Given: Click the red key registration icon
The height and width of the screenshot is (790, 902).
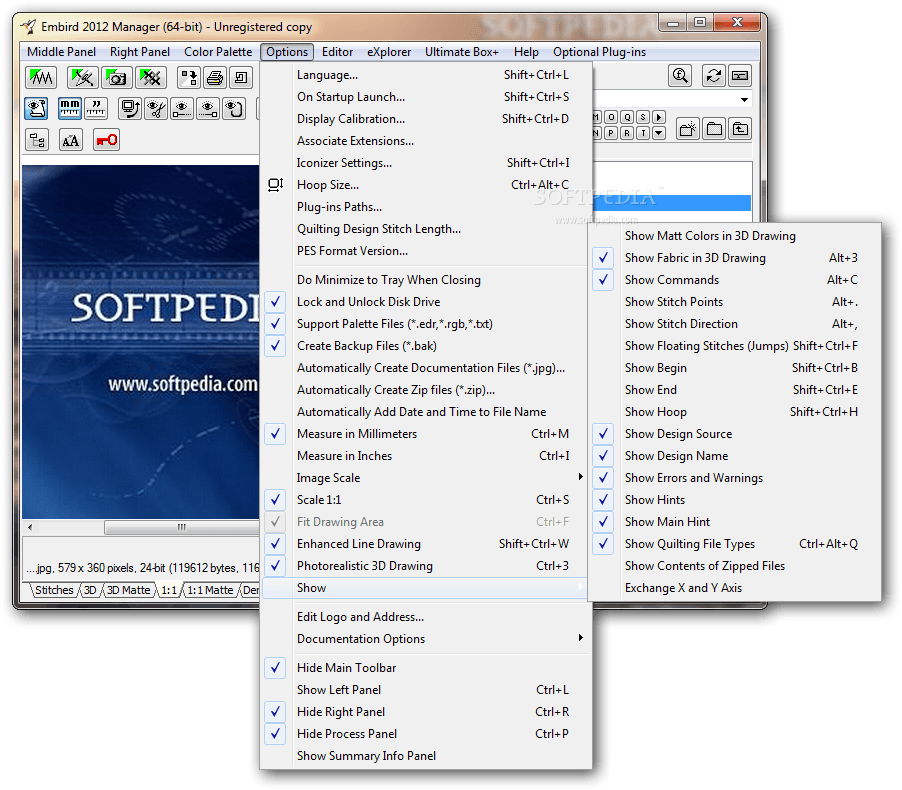Looking at the screenshot, I should click(x=106, y=140).
